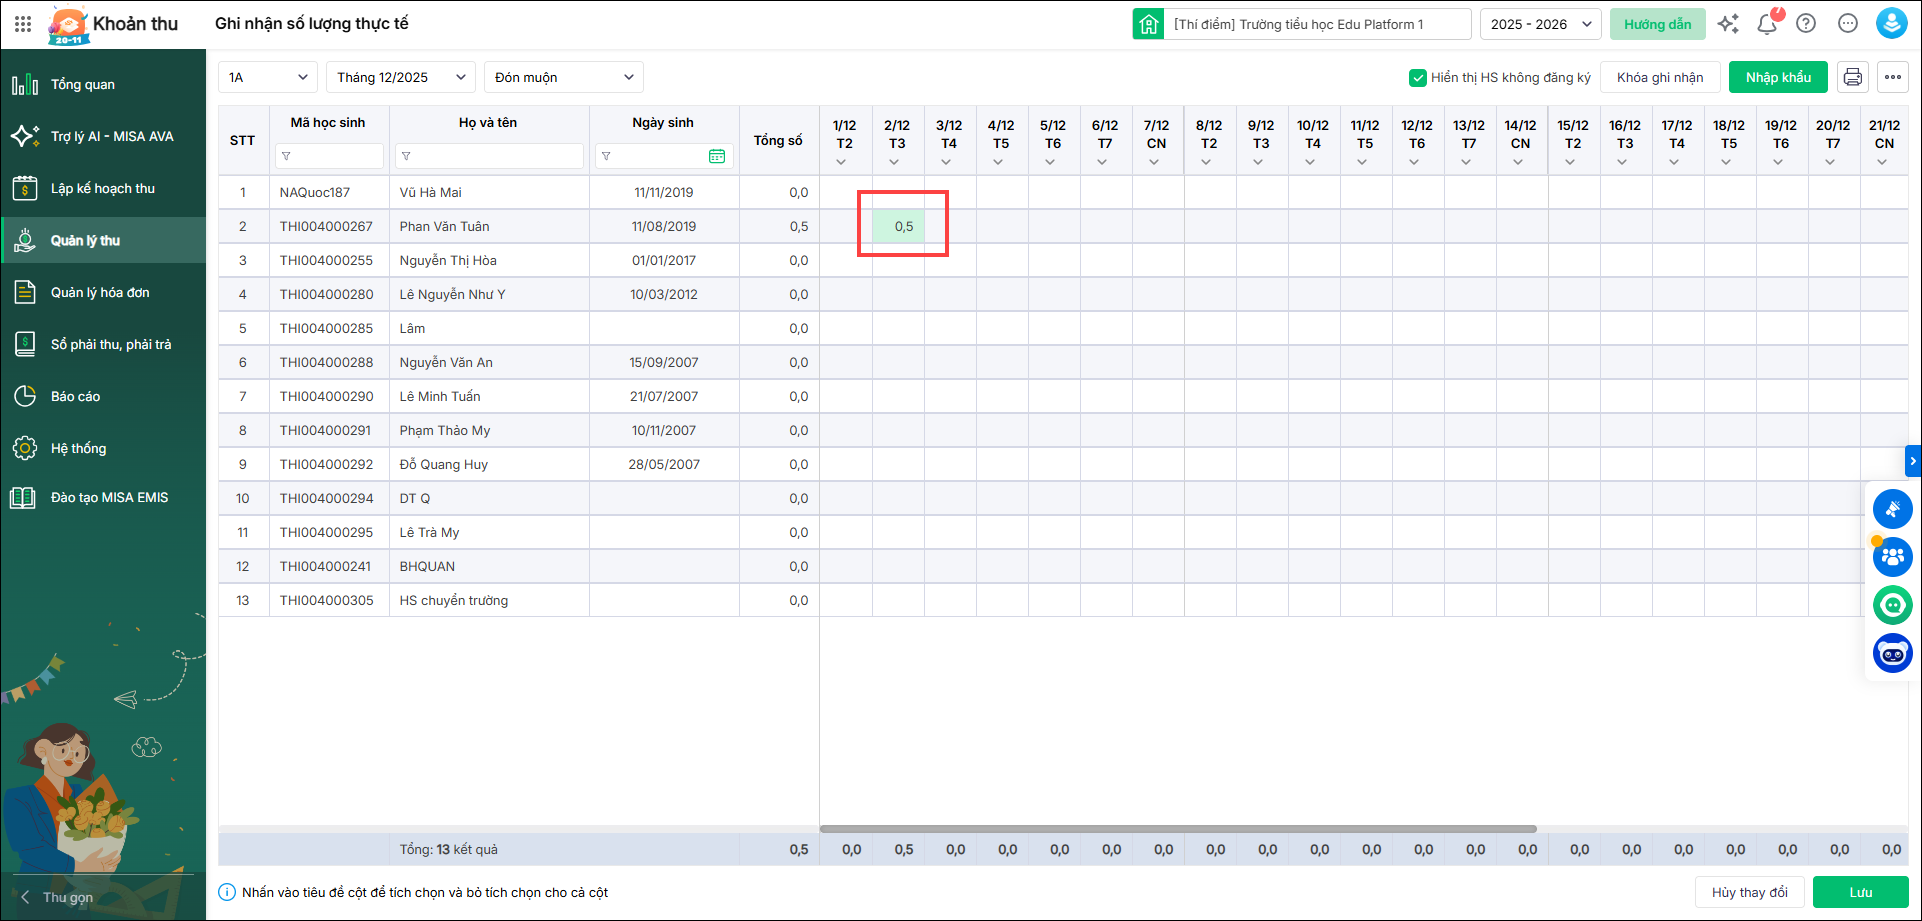Click the Báo cáo pie chart icon

[x=25, y=396]
